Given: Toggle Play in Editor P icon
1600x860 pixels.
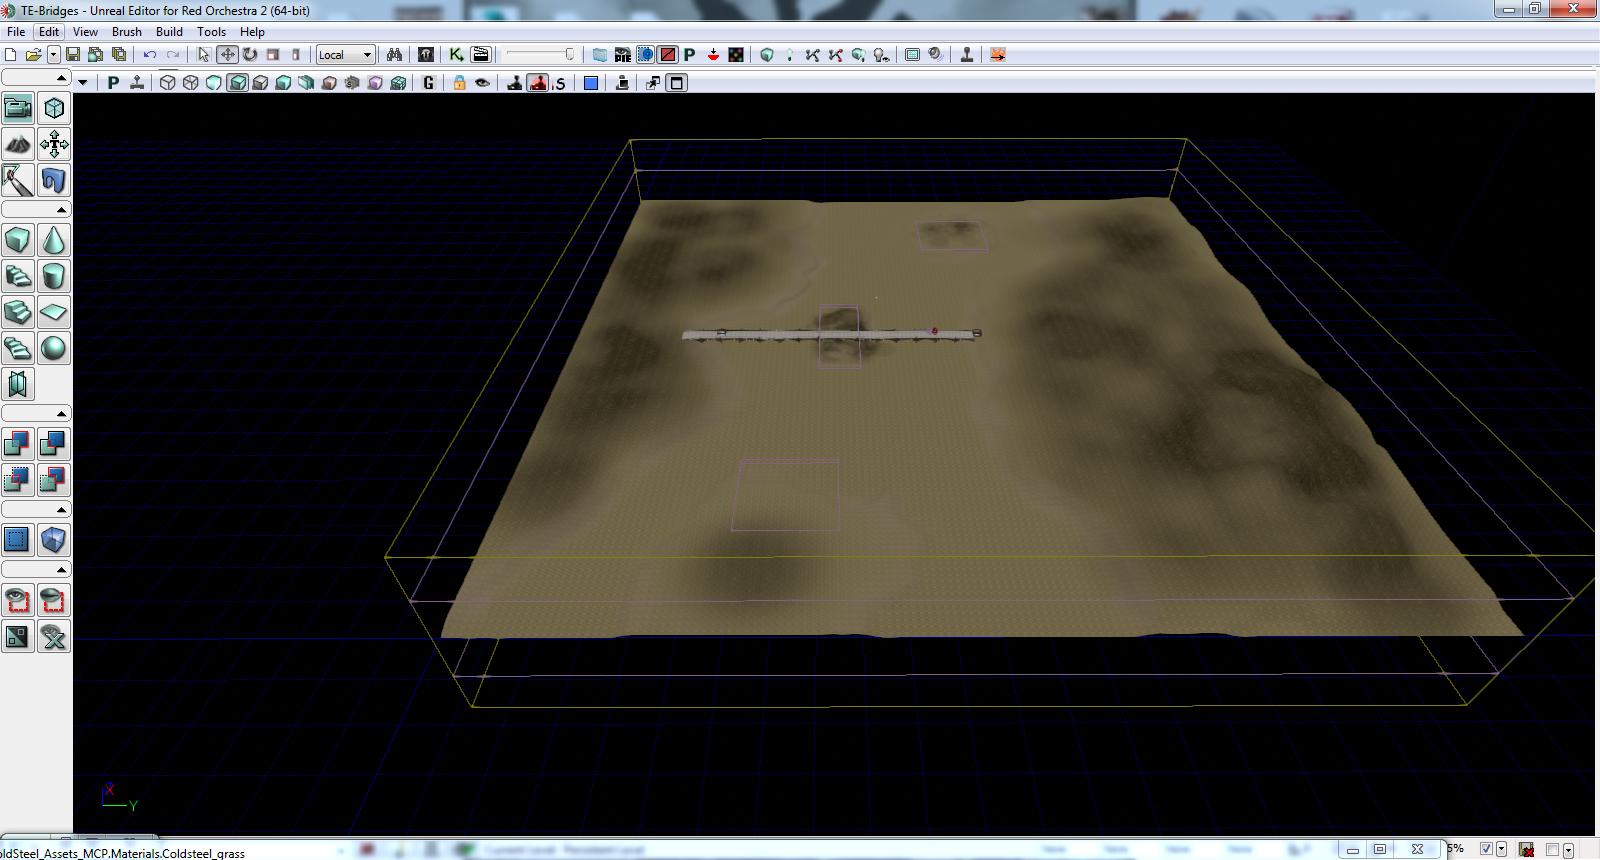Looking at the screenshot, I should coord(690,55).
